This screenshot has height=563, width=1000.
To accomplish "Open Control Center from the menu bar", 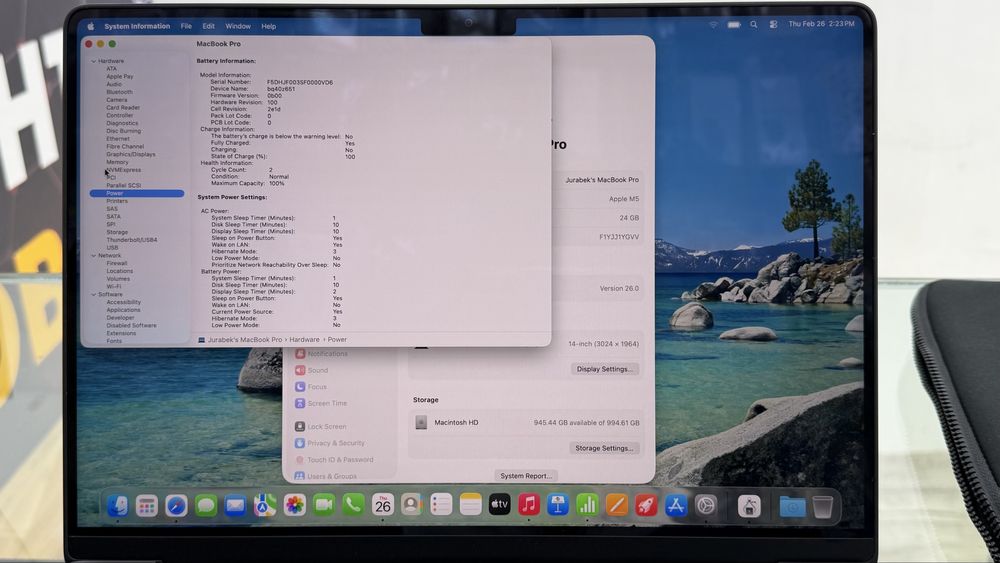I will (x=773, y=24).
